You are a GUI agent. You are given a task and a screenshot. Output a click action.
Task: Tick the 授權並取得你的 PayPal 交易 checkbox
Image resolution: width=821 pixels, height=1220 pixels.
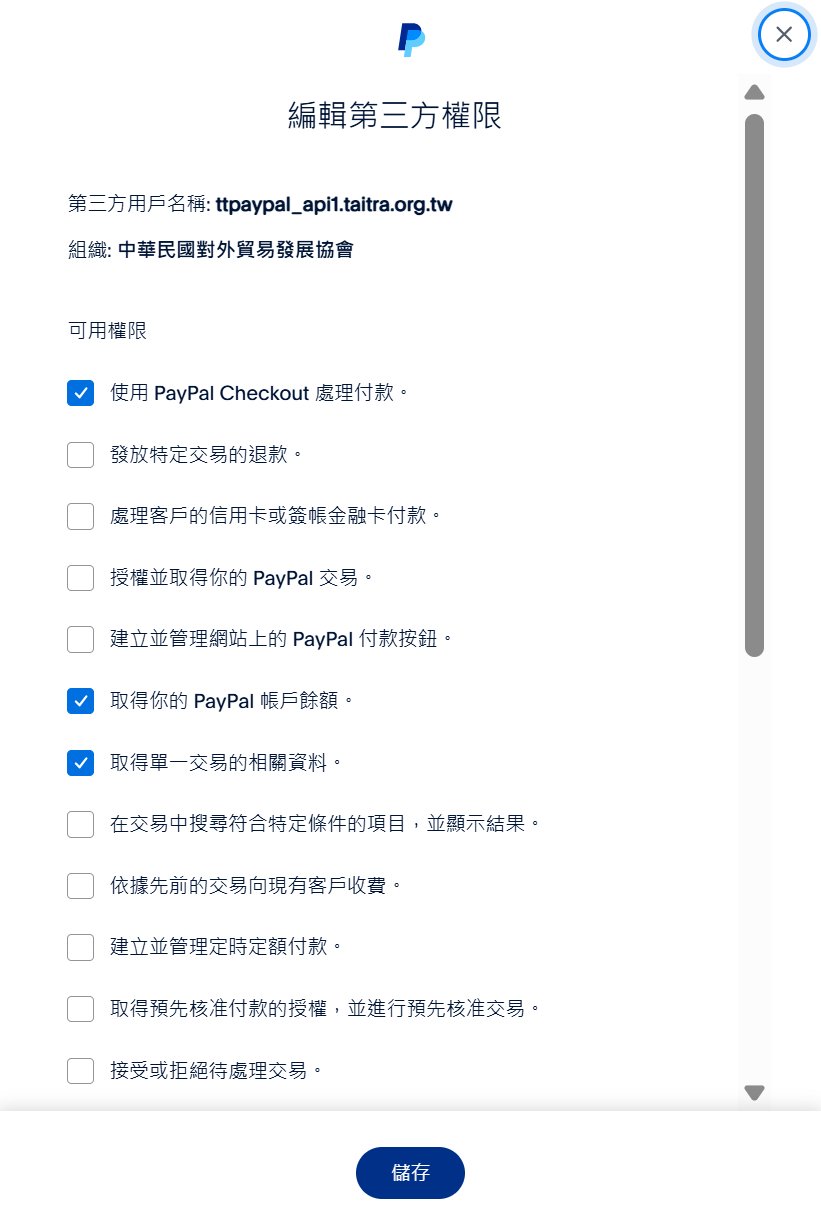point(81,578)
